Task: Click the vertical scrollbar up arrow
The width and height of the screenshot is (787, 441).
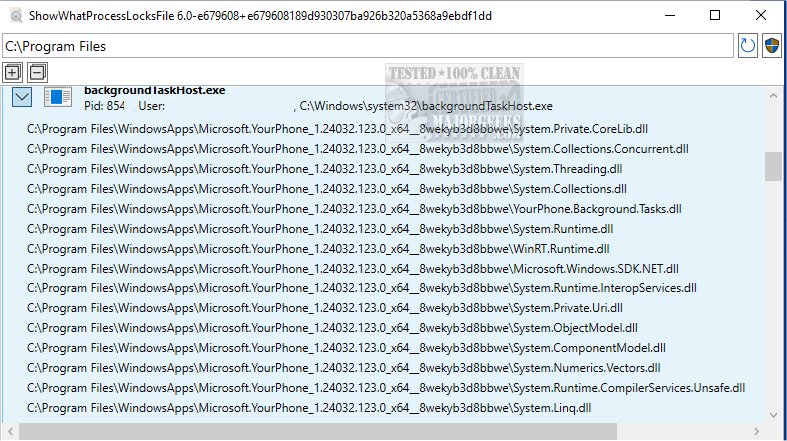Action: pyautogui.click(x=773, y=95)
